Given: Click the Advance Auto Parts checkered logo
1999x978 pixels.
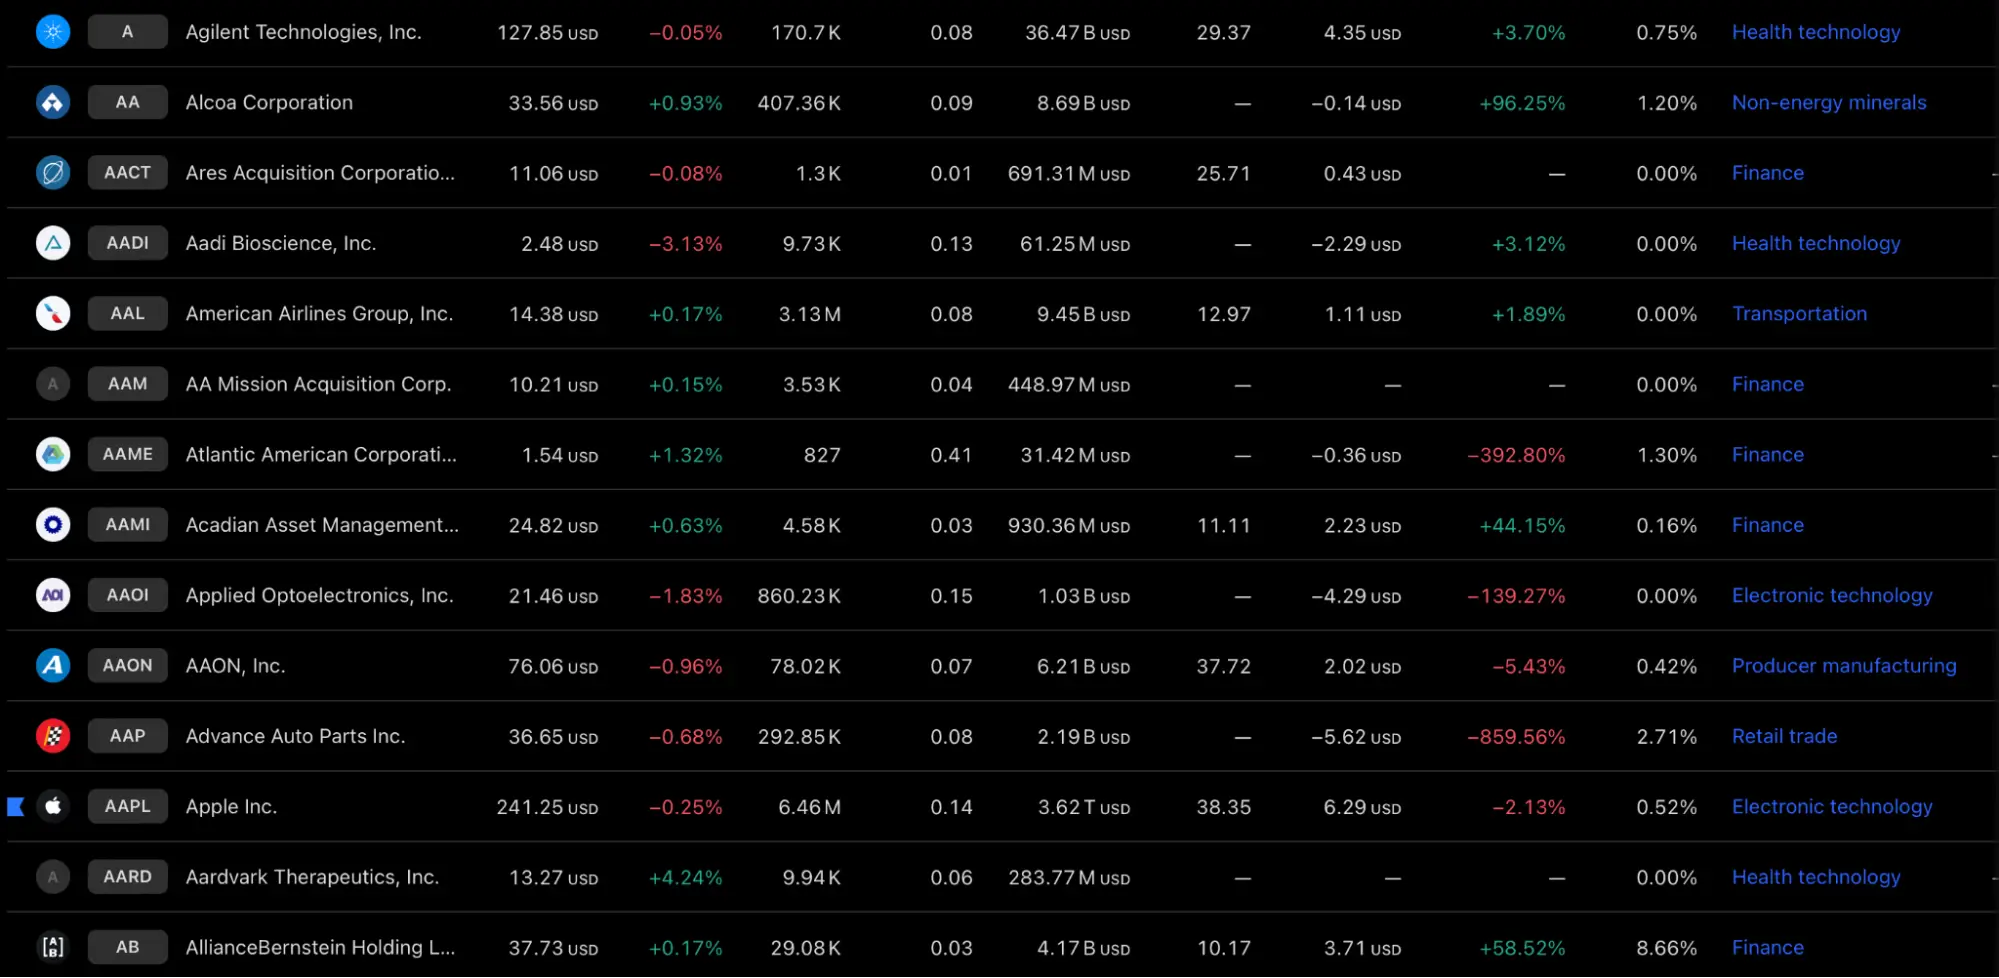Looking at the screenshot, I should tap(53, 736).
